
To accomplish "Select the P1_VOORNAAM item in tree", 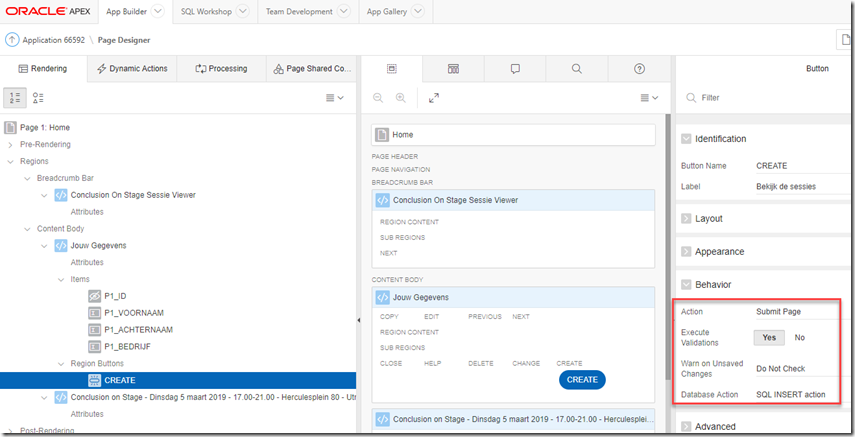I will 133,313.
